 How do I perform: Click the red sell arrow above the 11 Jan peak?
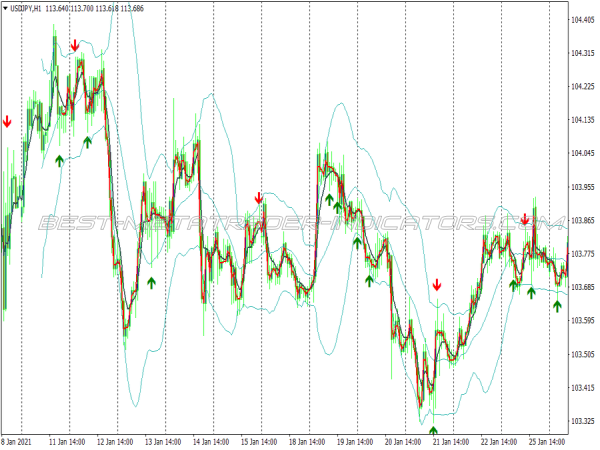75,45
